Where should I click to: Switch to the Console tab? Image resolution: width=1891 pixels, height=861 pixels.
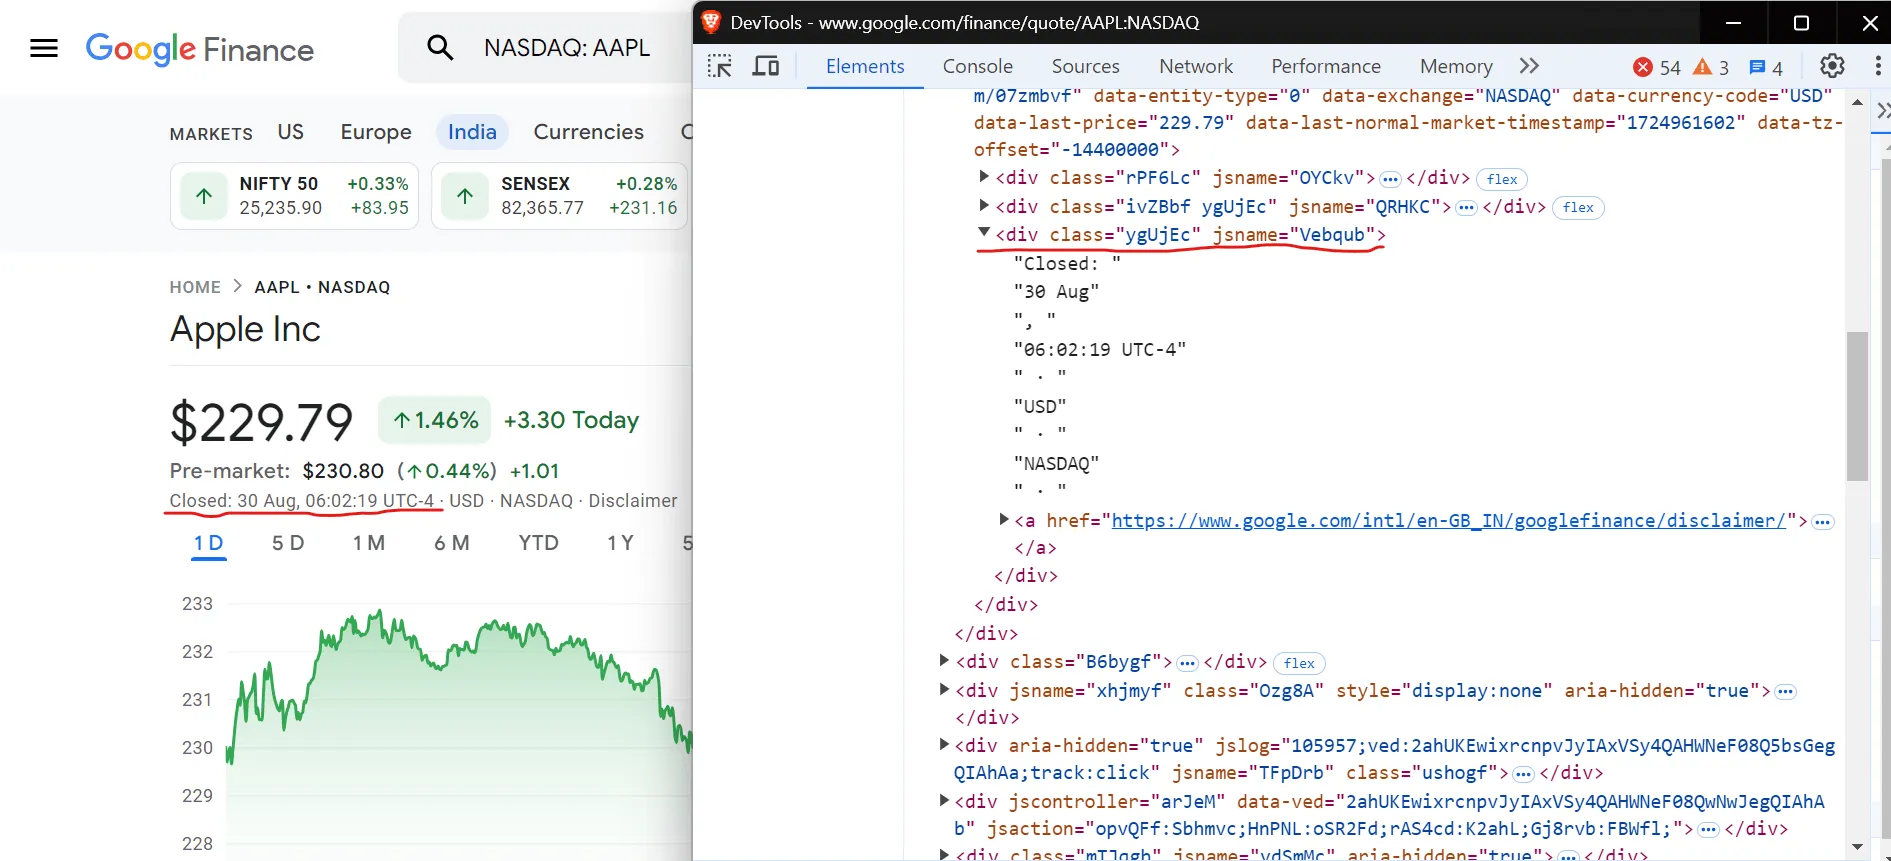coord(977,66)
